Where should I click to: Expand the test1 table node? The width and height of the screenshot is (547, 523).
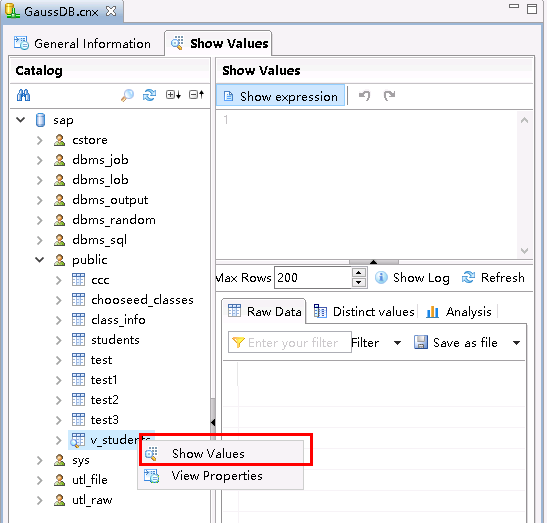[x=59, y=380]
